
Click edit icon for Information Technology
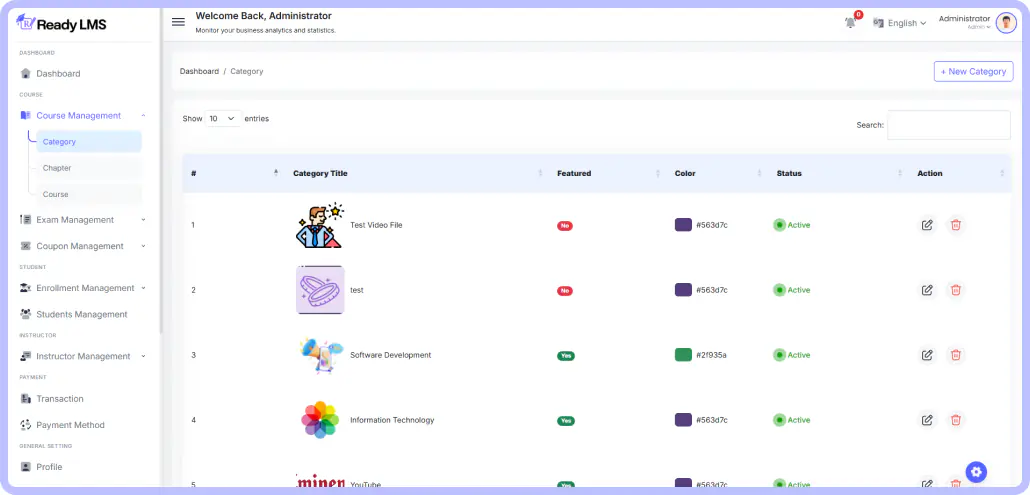click(927, 420)
